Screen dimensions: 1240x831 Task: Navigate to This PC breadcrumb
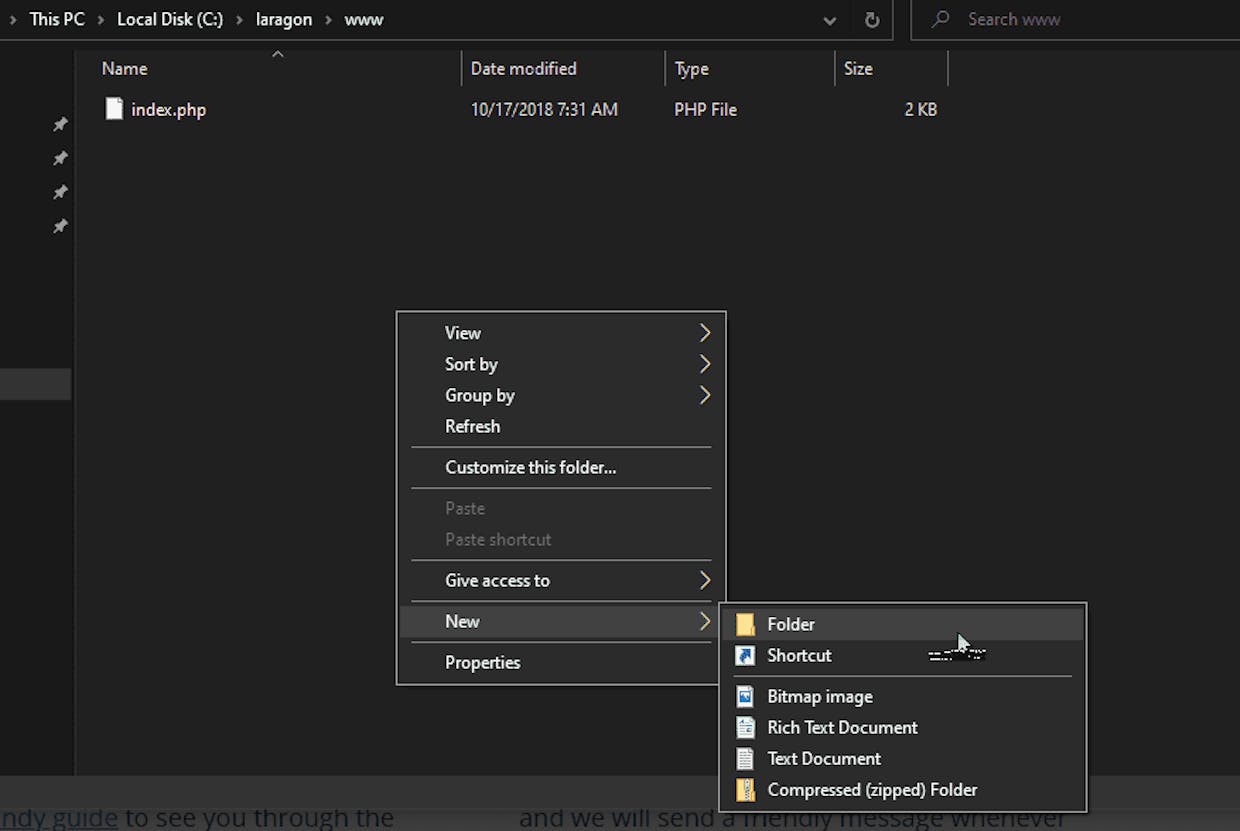pos(57,20)
